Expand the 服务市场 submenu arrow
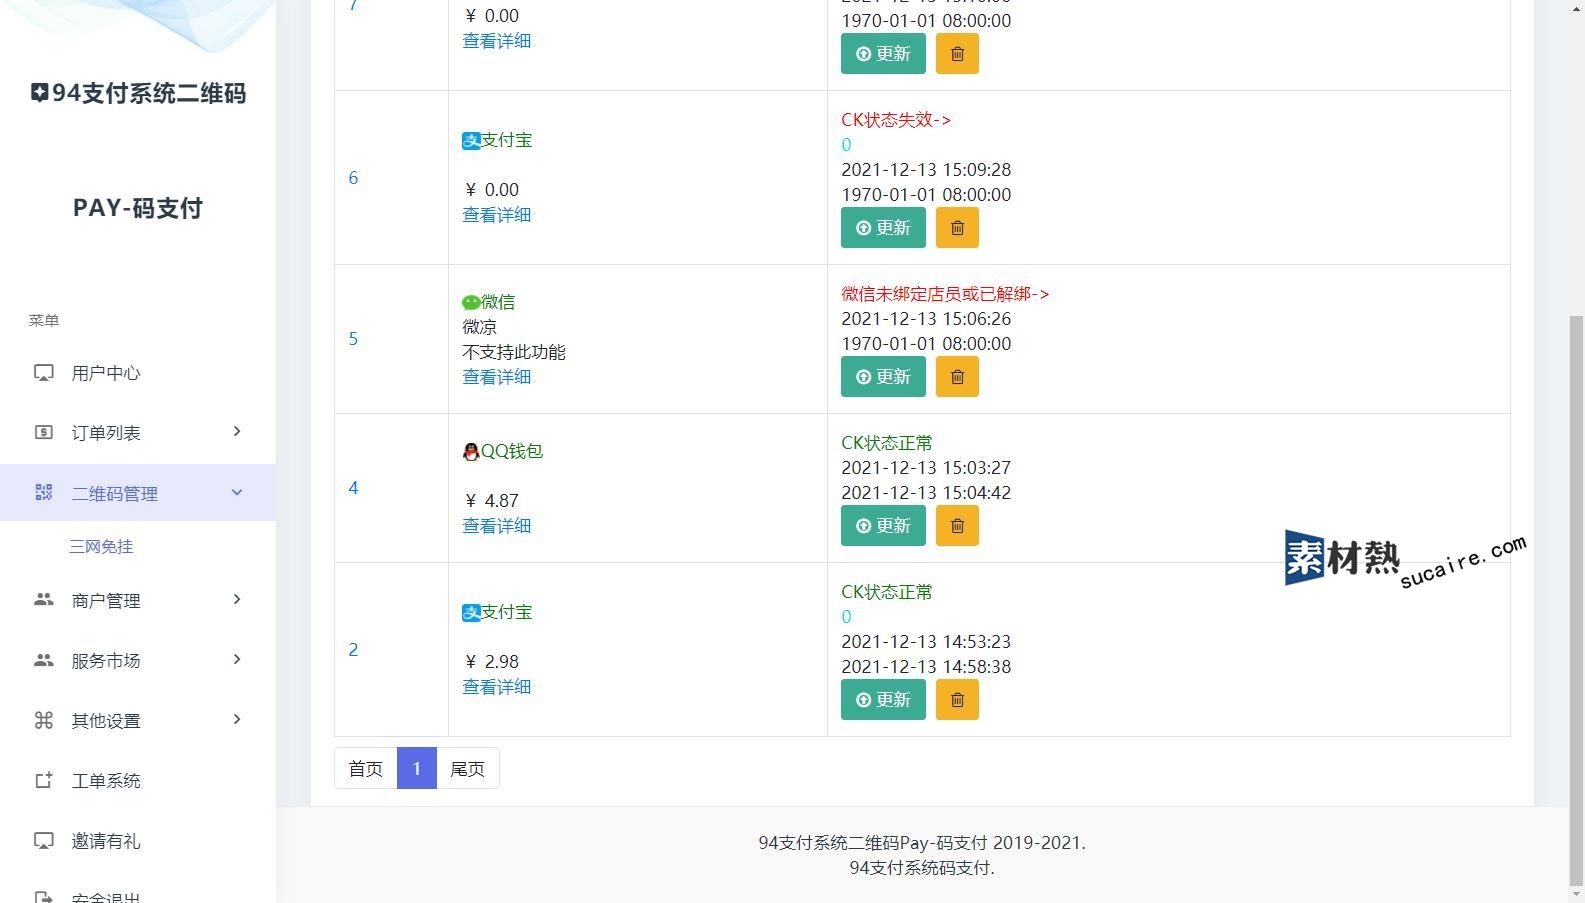 tap(237, 659)
